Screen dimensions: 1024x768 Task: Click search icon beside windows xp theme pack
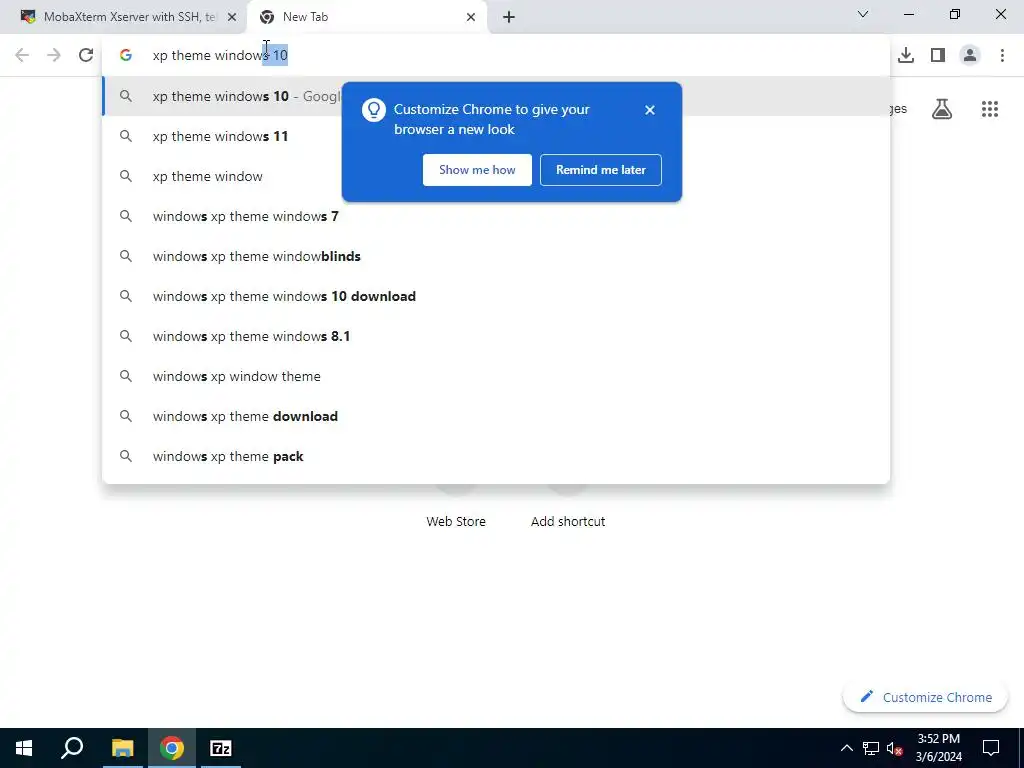[126, 456]
